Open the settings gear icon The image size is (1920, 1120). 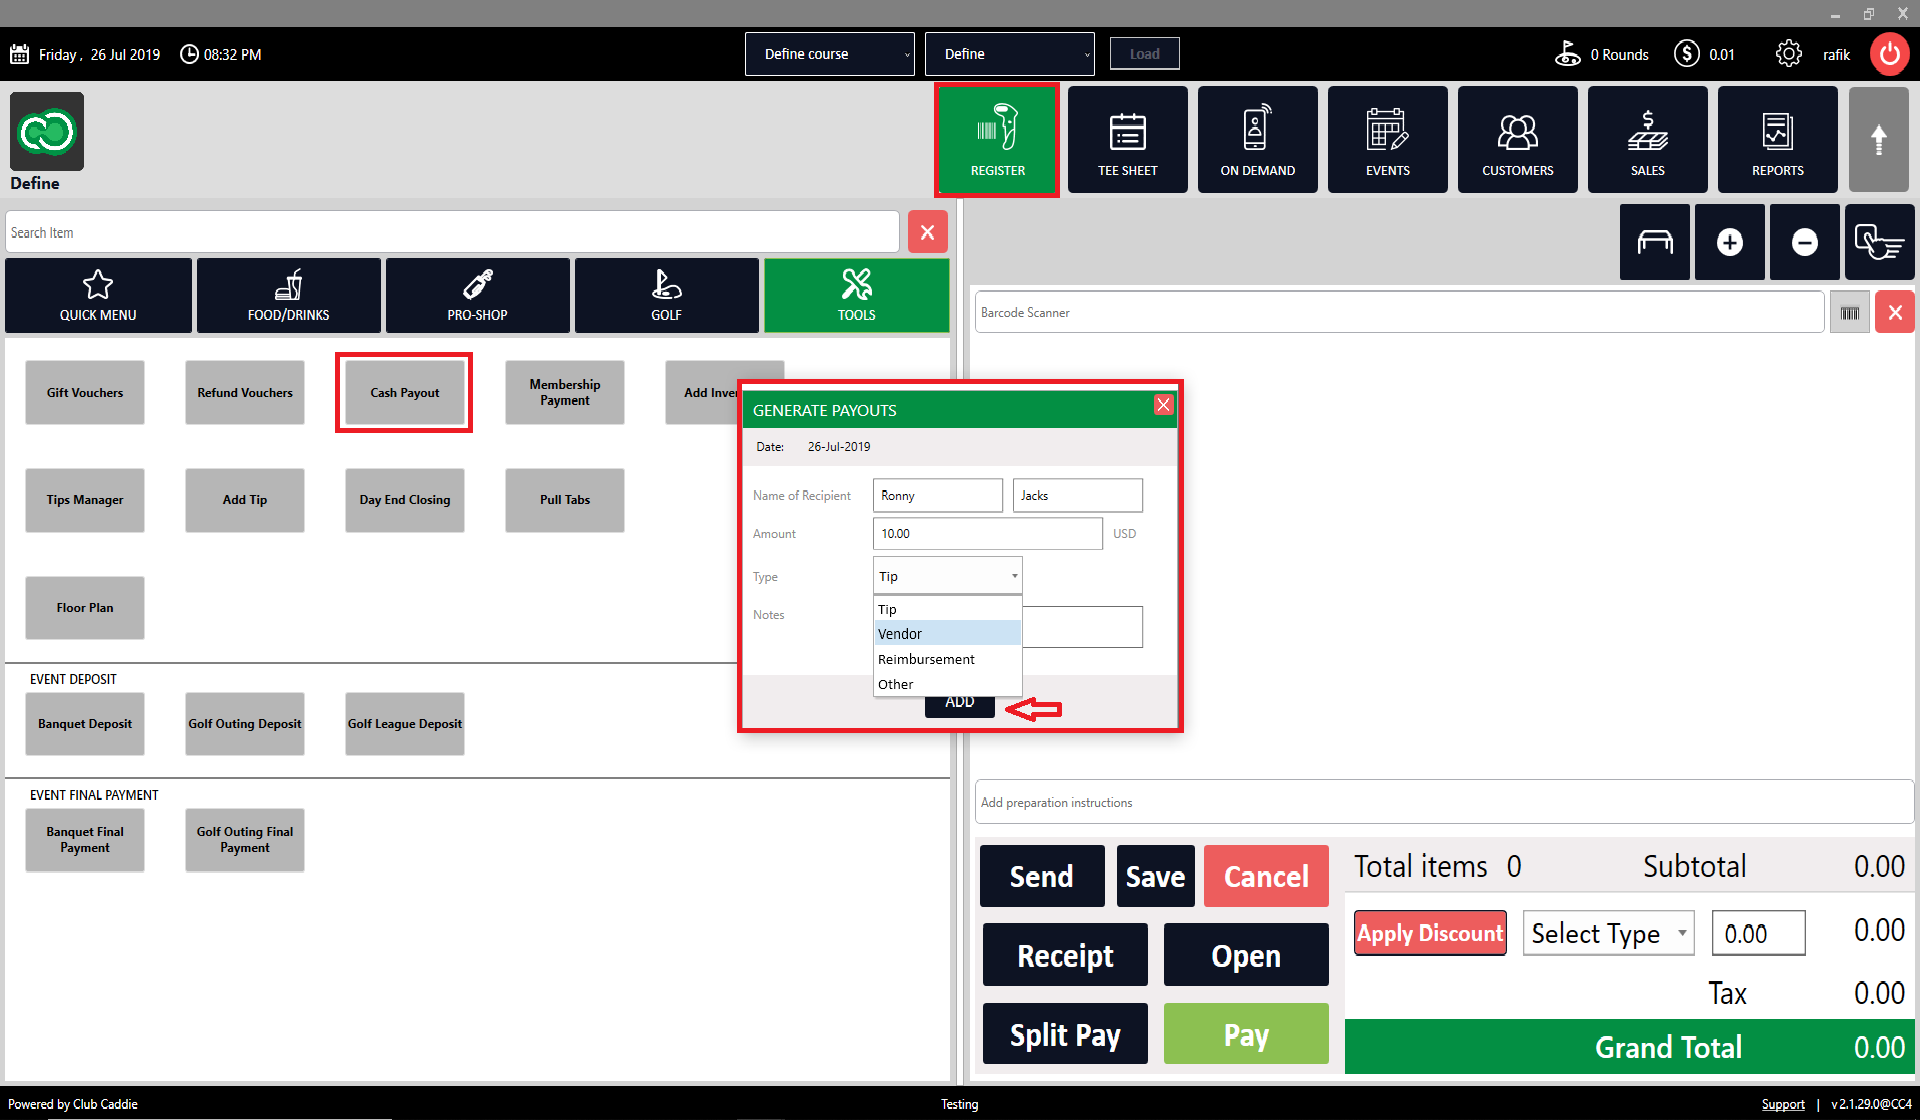(x=1788, y=54)
